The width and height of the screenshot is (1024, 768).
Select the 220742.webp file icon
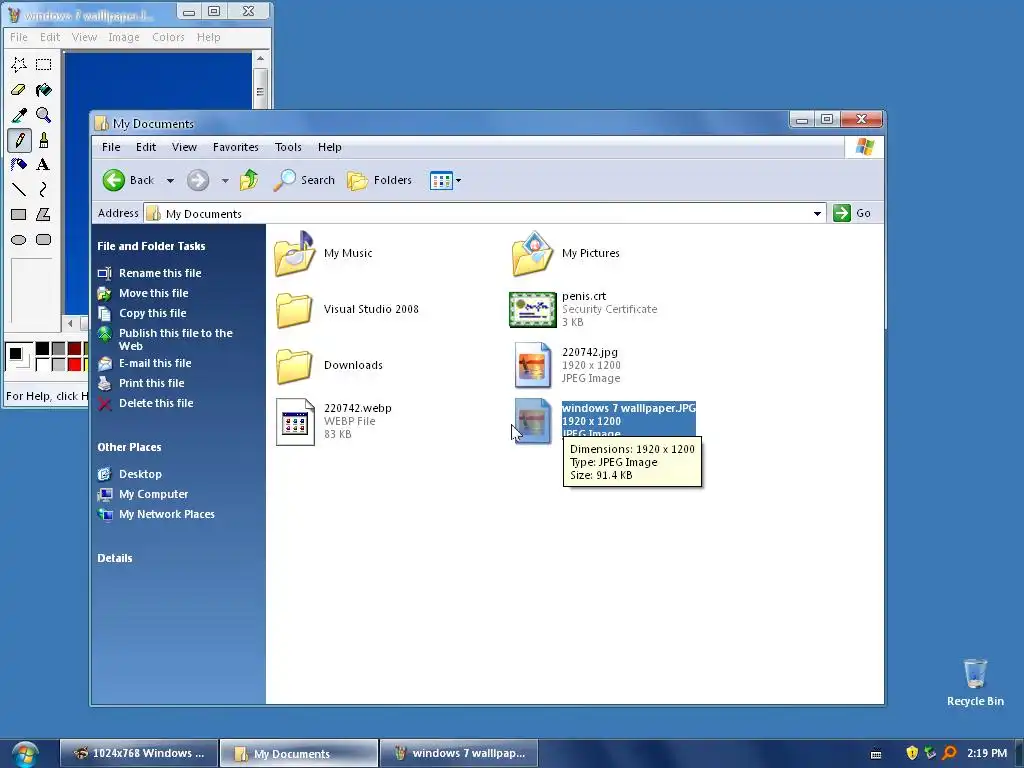pos(295,422)
